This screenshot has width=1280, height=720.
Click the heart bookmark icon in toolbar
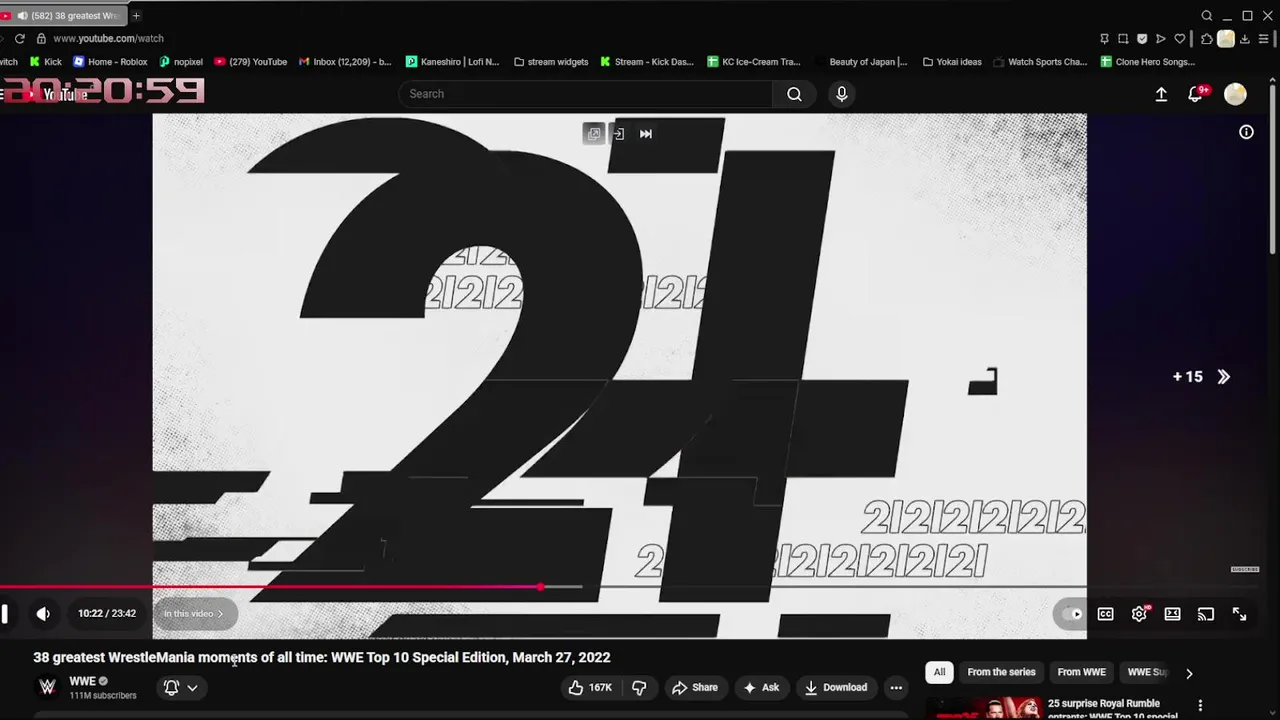1180,39
